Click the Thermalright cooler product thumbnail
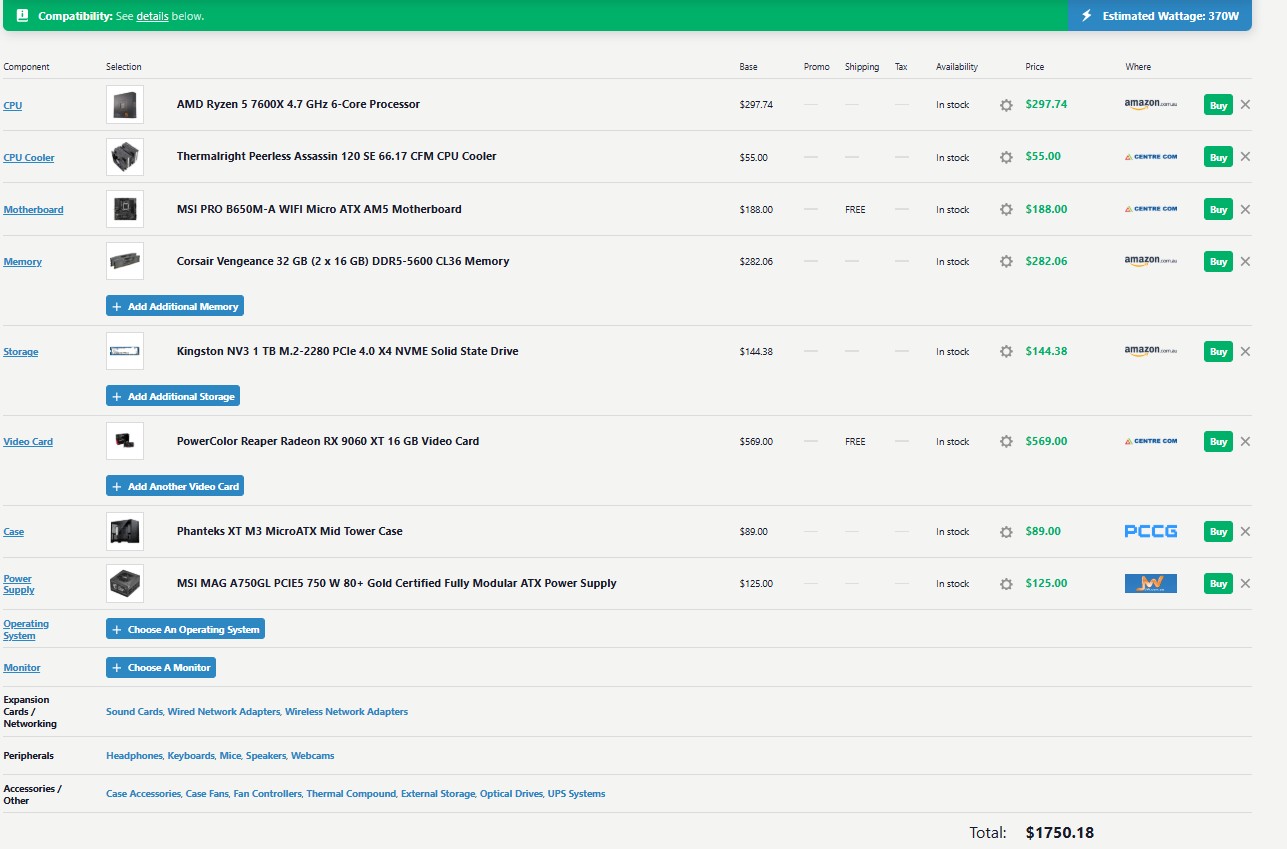 [x=125, y=156]
